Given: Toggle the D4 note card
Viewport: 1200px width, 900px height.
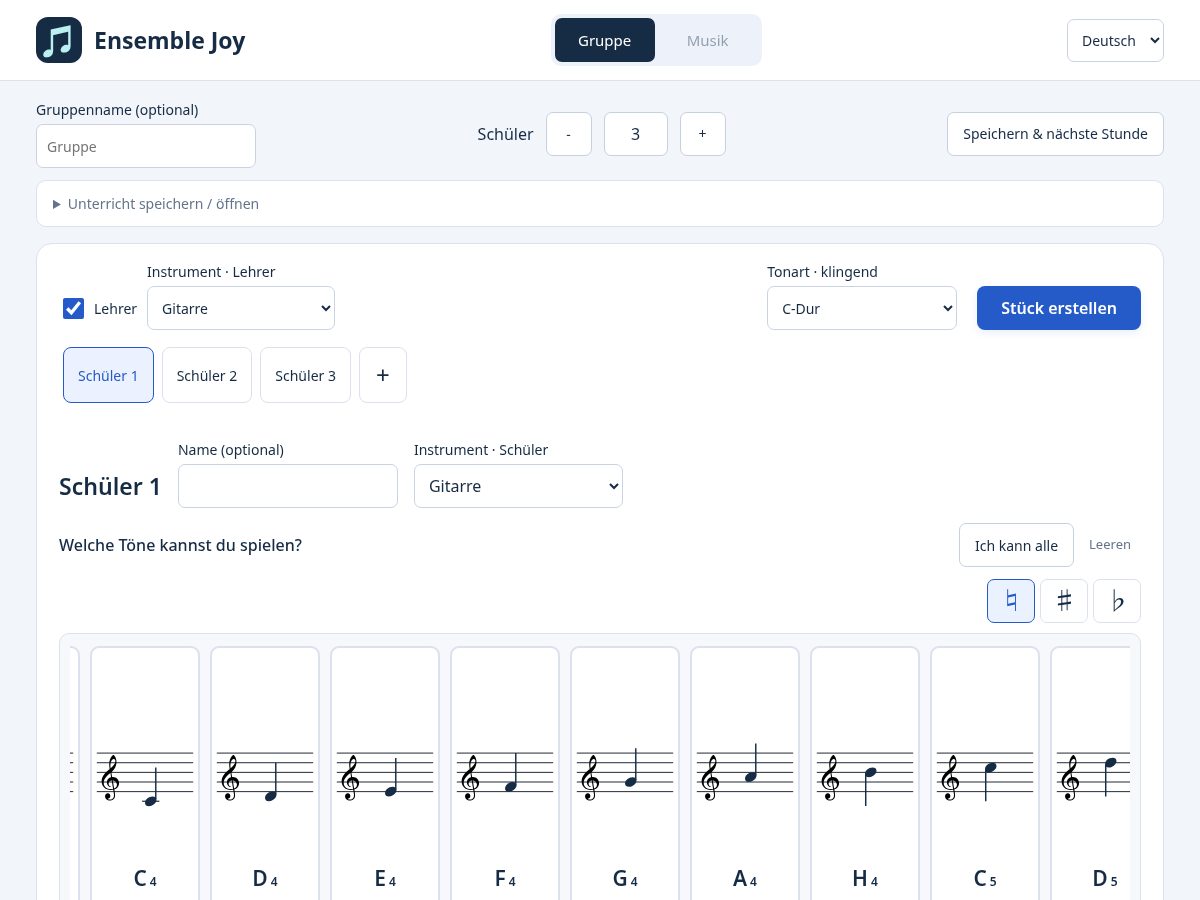Looking at the screenshot, I should pyautogui.click(x=265, y=773).
